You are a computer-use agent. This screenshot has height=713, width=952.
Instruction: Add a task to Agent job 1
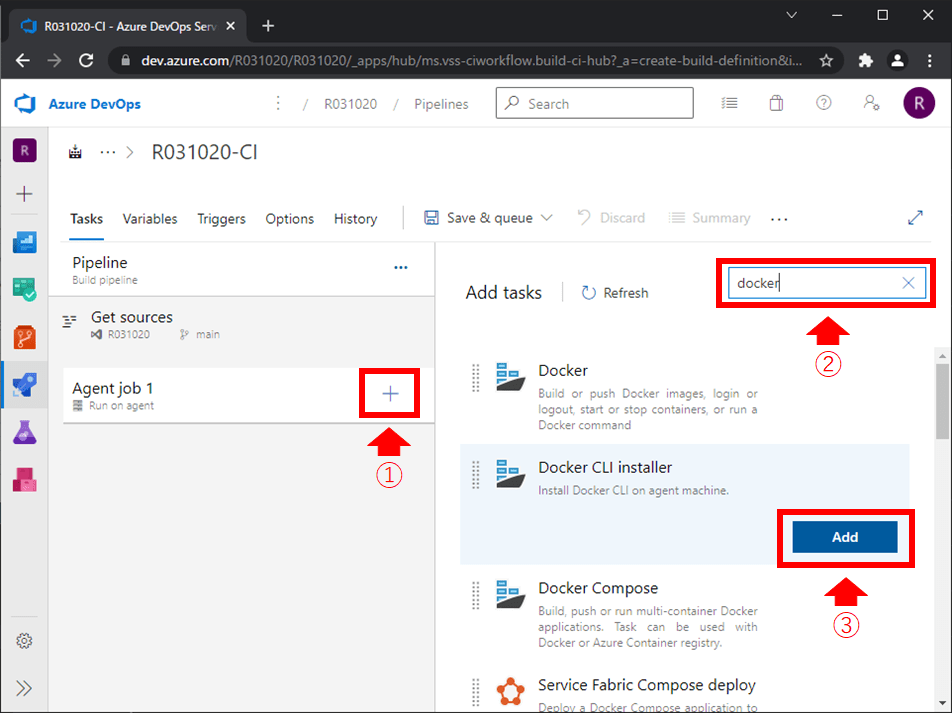click(390, 394)
